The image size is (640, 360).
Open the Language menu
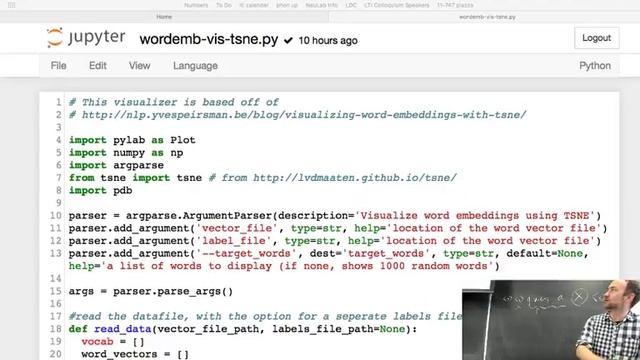(x=195, y=66)
